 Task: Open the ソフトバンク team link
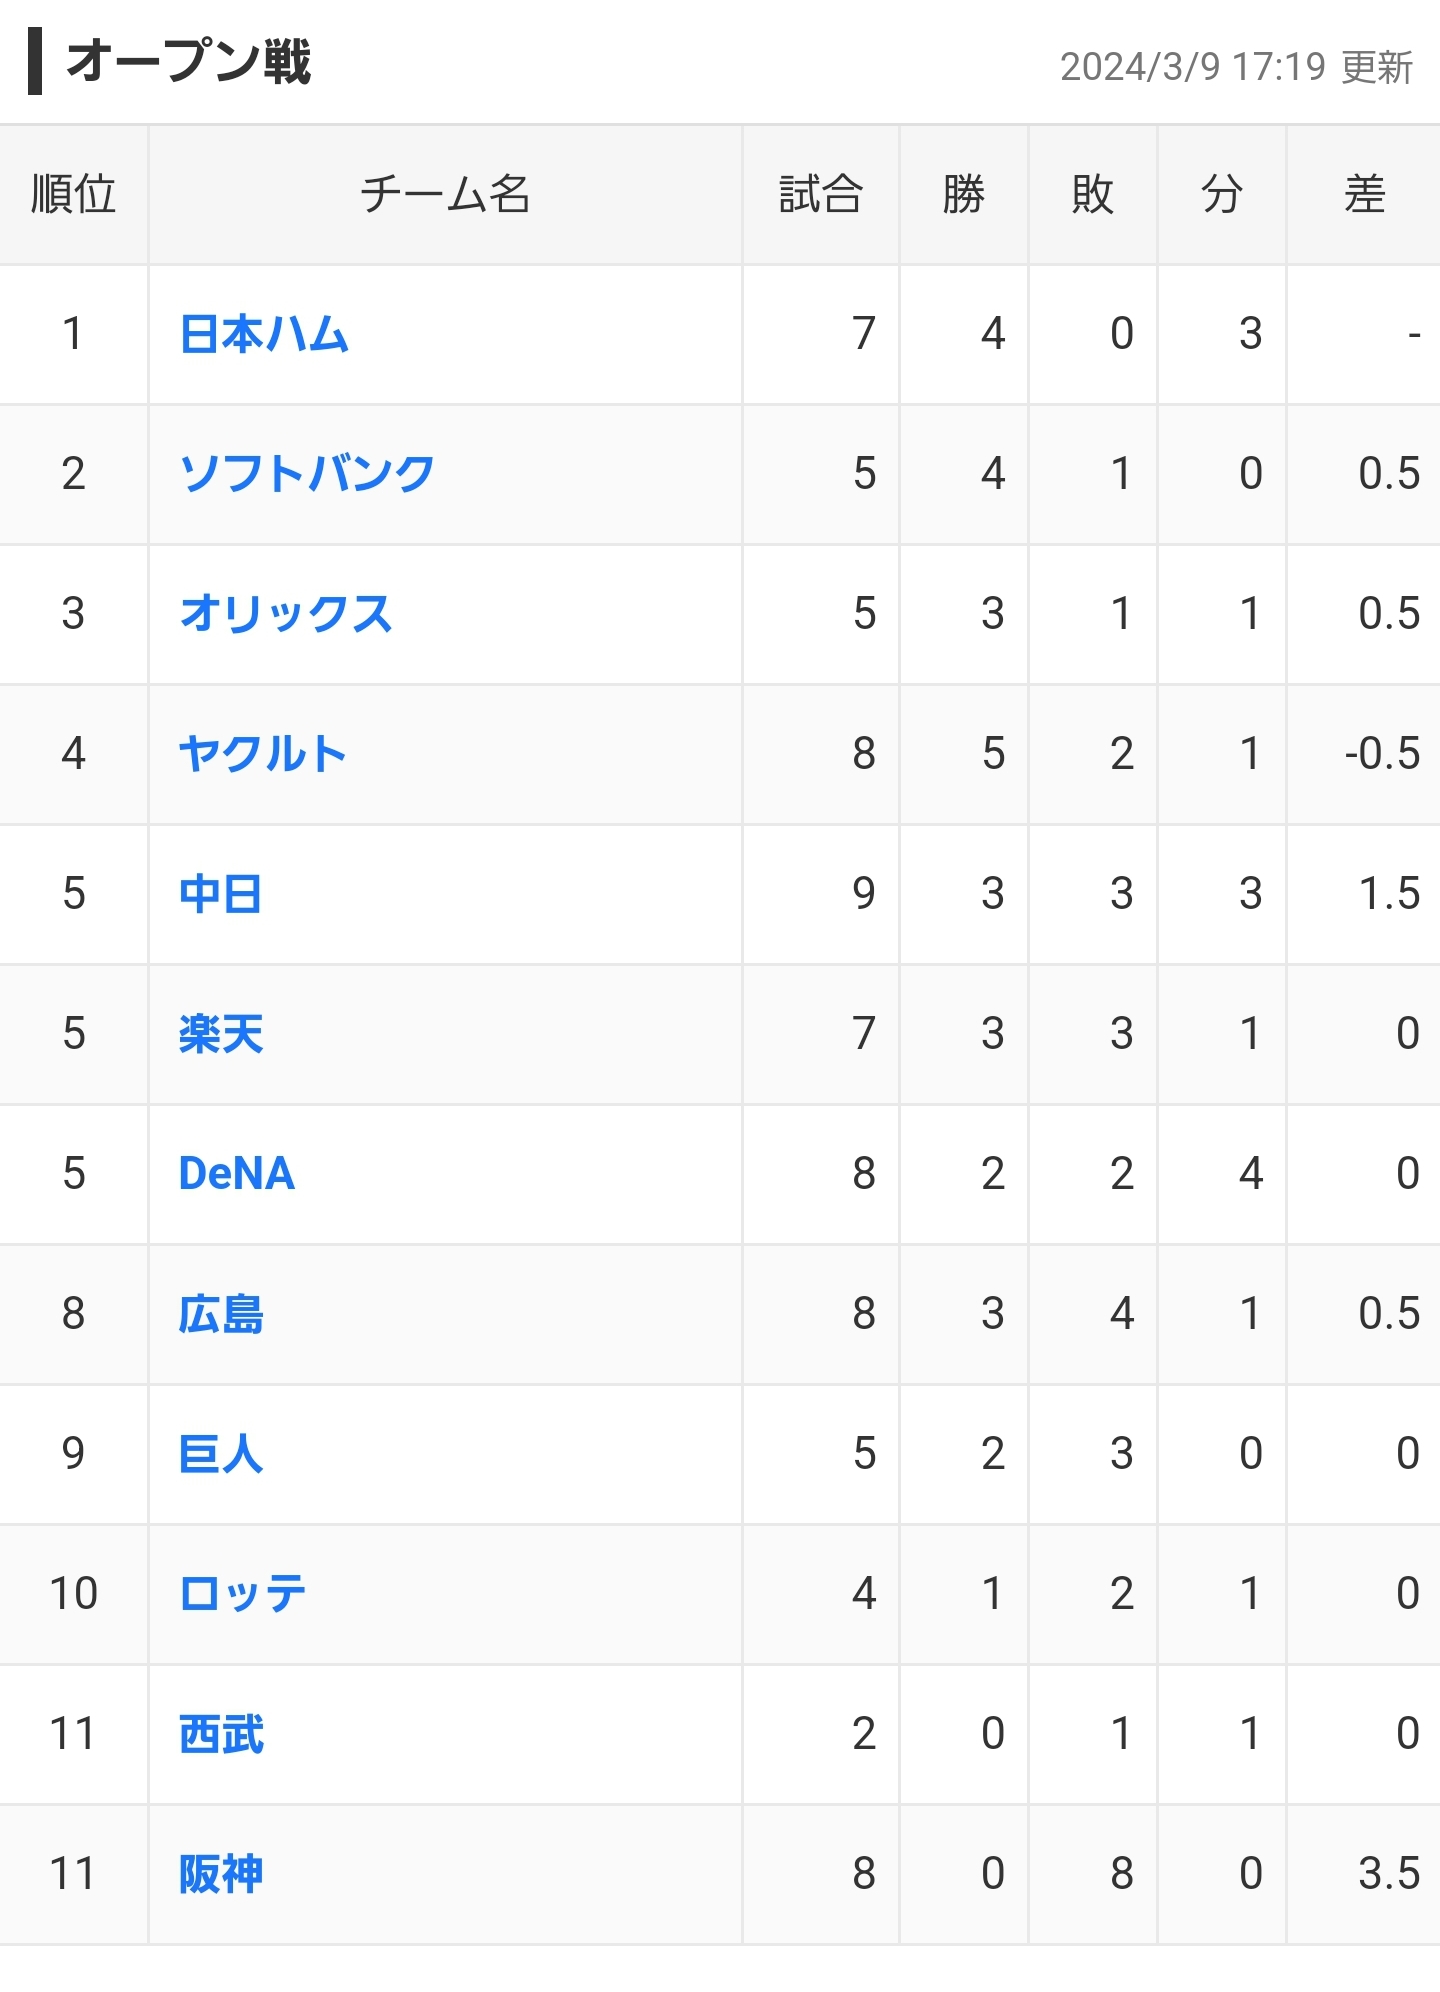pyautogui.click(x=307, y=474)
